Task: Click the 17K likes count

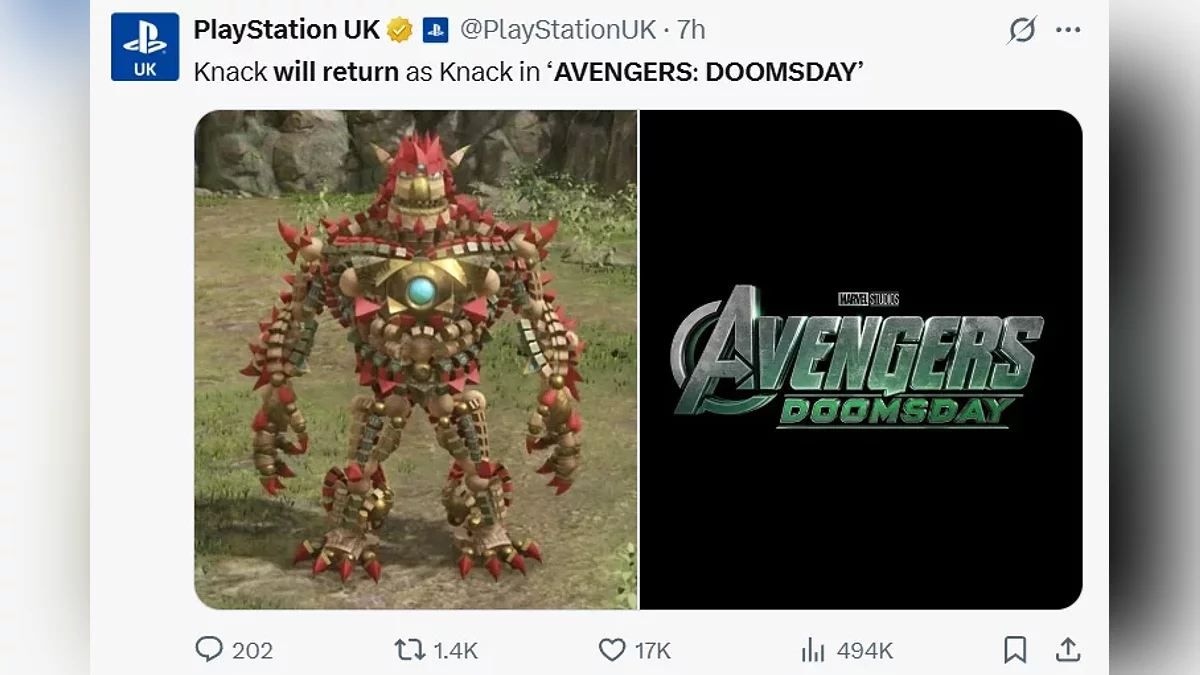Action: (653, 650)
